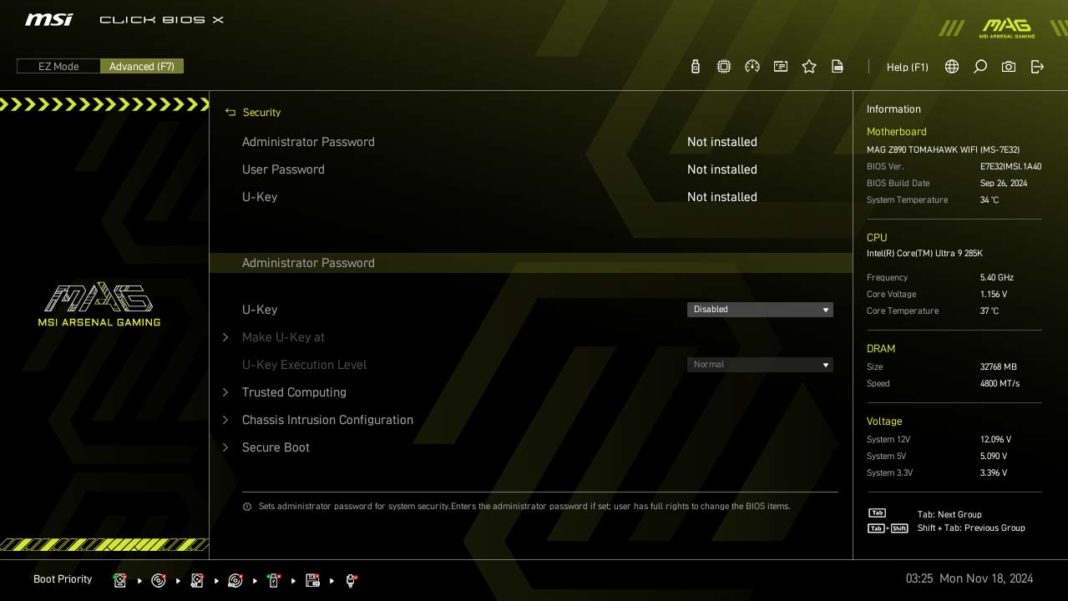Image resolution: width=1068 pixels, height=601 pixels.
Task: Expand Trusted Computing submenu
Action: (x=294, y=393)
